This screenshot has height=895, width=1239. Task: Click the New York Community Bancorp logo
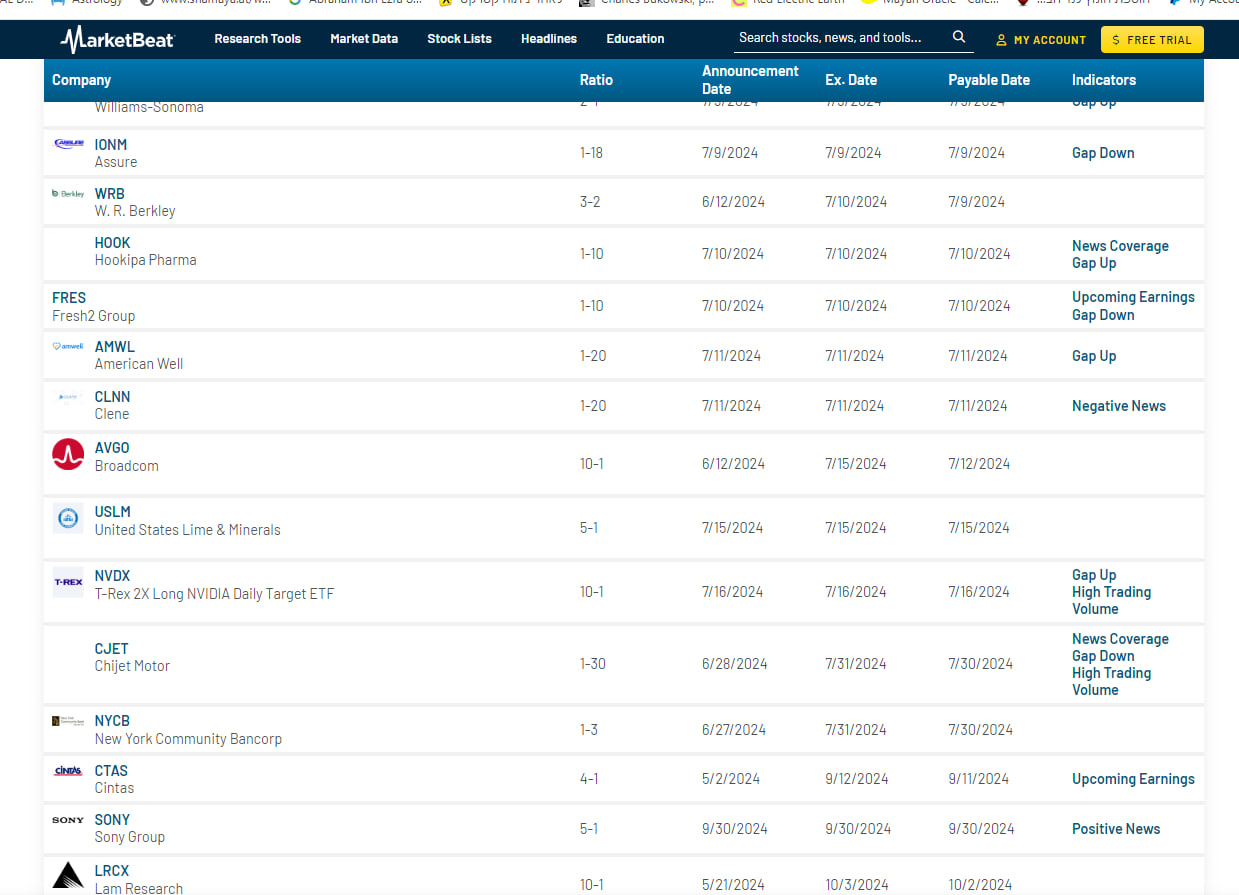click(68, 721)
